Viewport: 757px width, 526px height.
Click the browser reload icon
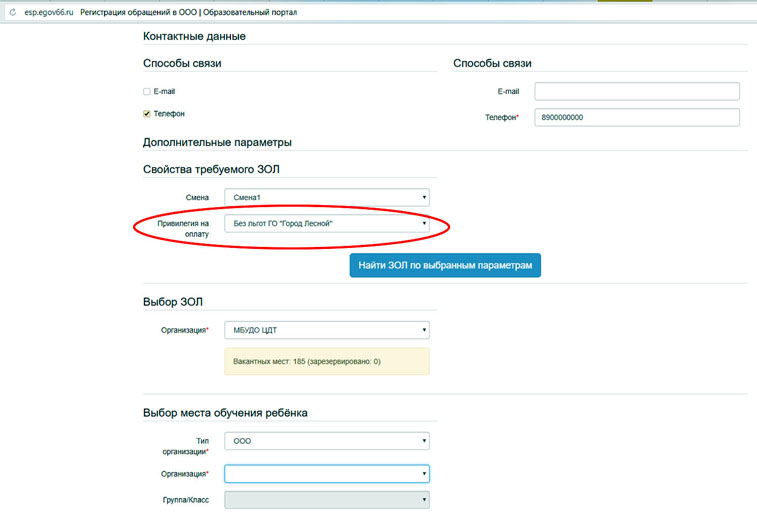pos(13,12)
